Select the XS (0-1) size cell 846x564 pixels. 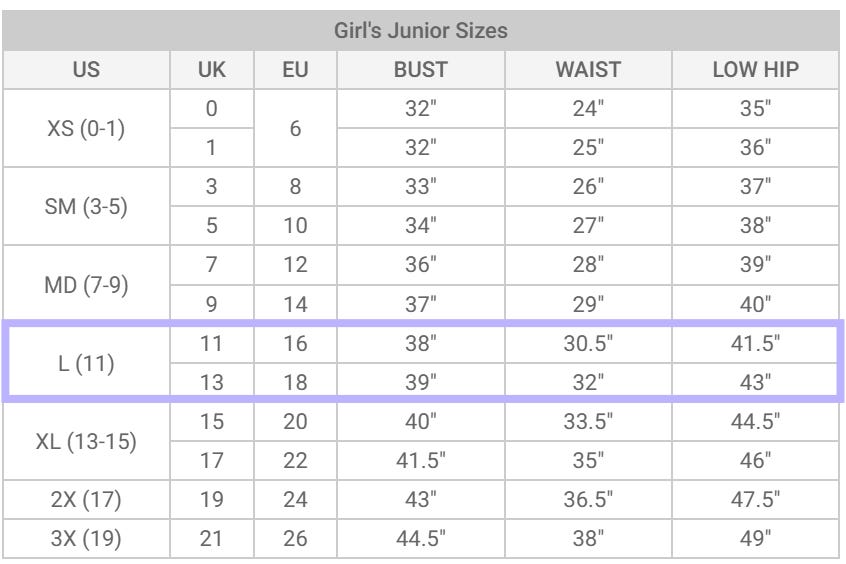[x=85, y=132]
